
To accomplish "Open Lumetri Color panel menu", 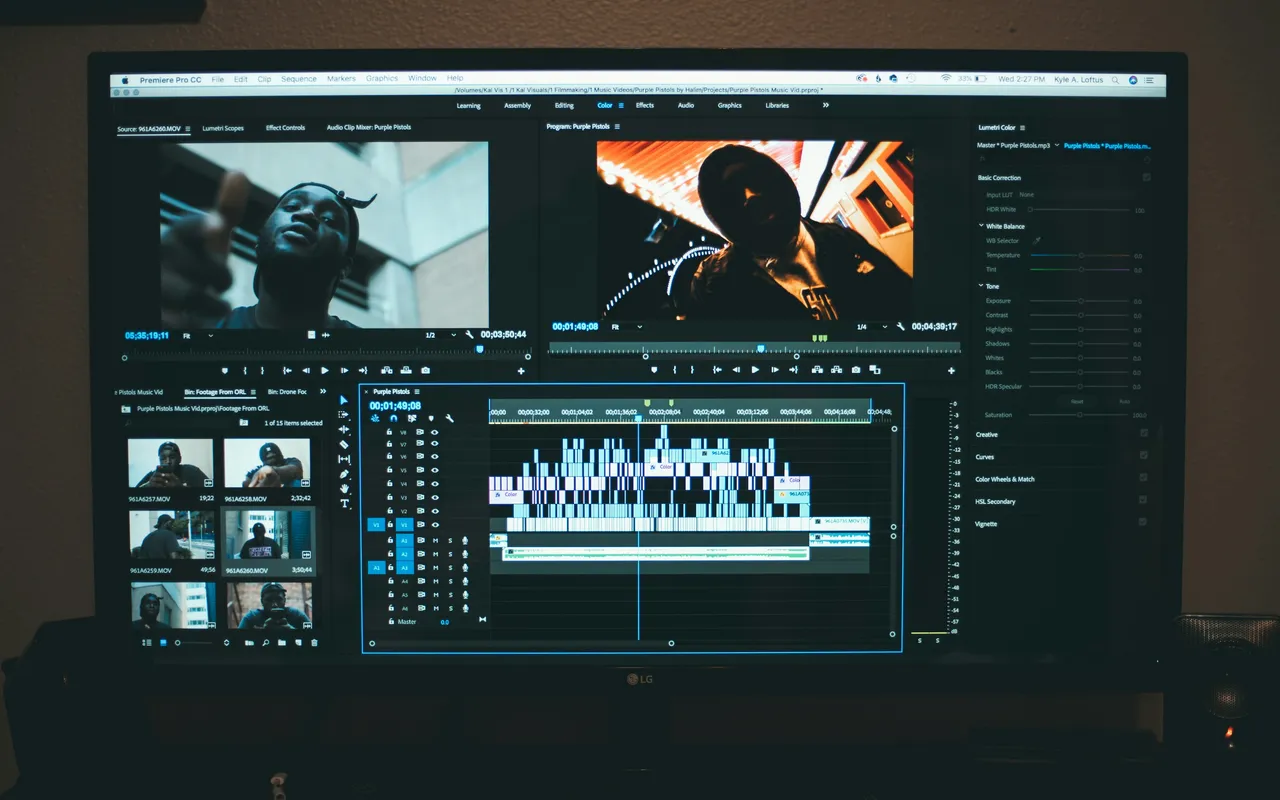I will 1022,128.
